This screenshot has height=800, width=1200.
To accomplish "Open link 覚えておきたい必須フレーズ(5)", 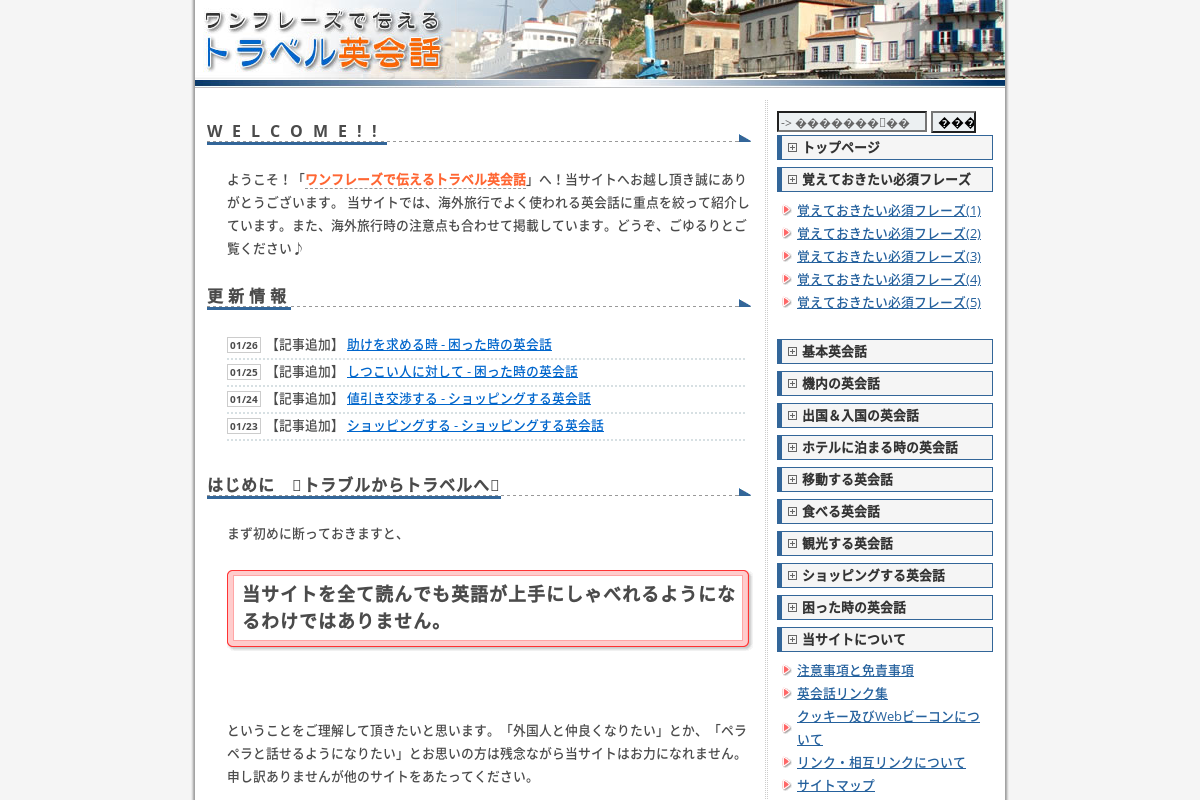I will [x=889, y=302].
